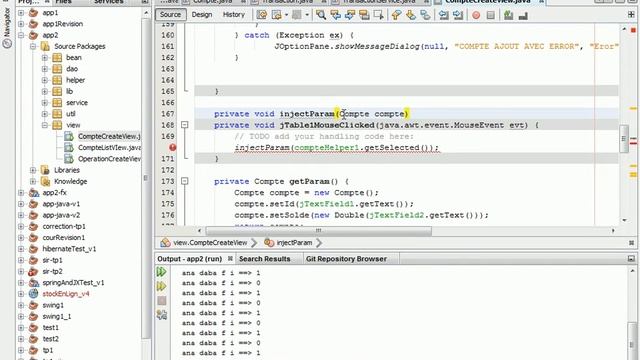Select the stockEnLign_v4 project
The width and height of the screenshot is (640, 360).
pyautogui.click(x=66, y=293)
